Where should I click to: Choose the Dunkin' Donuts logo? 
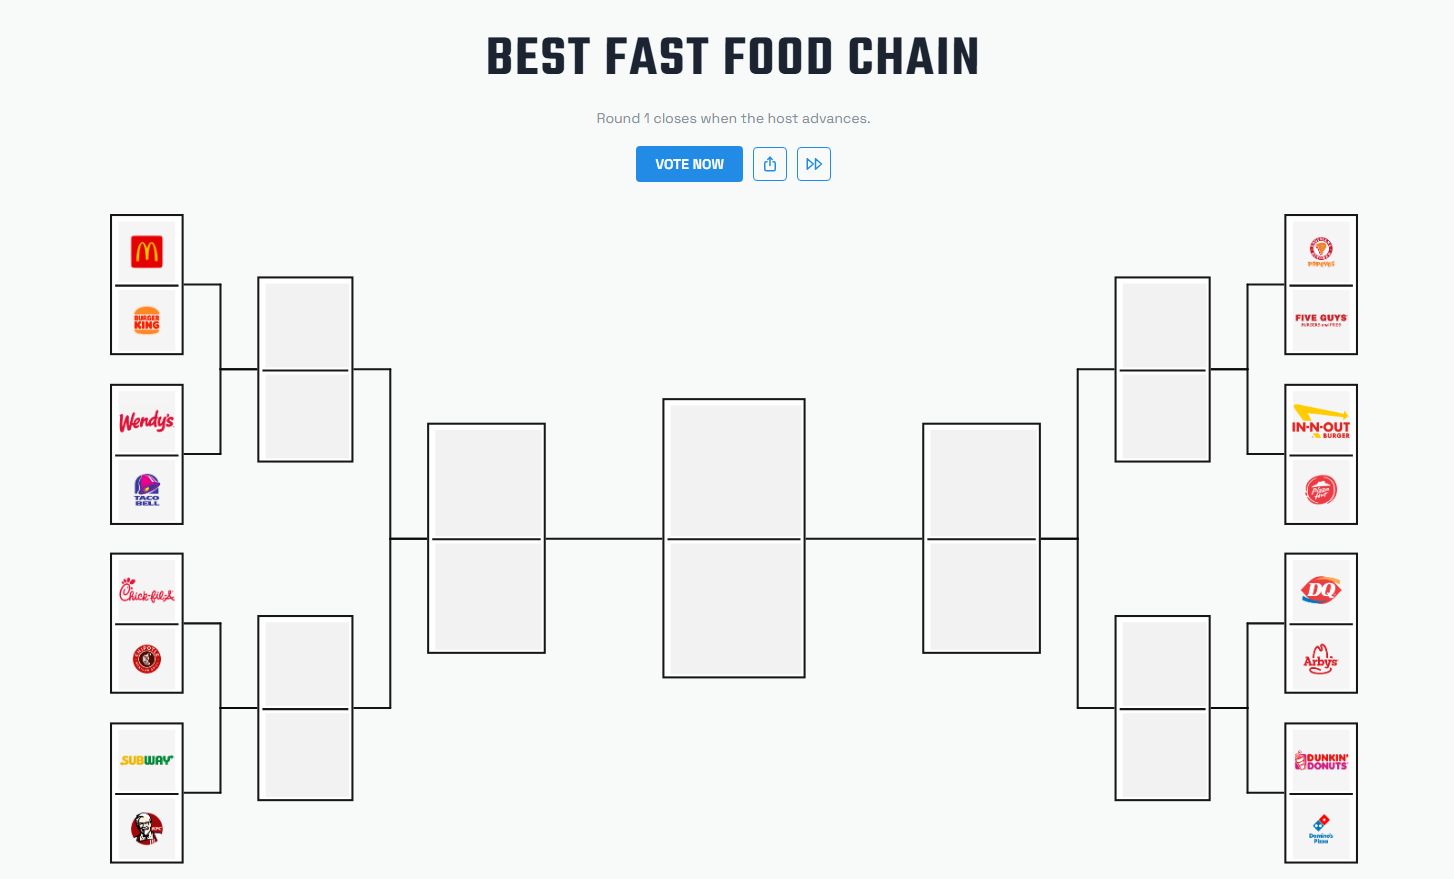coord(1320,758)
